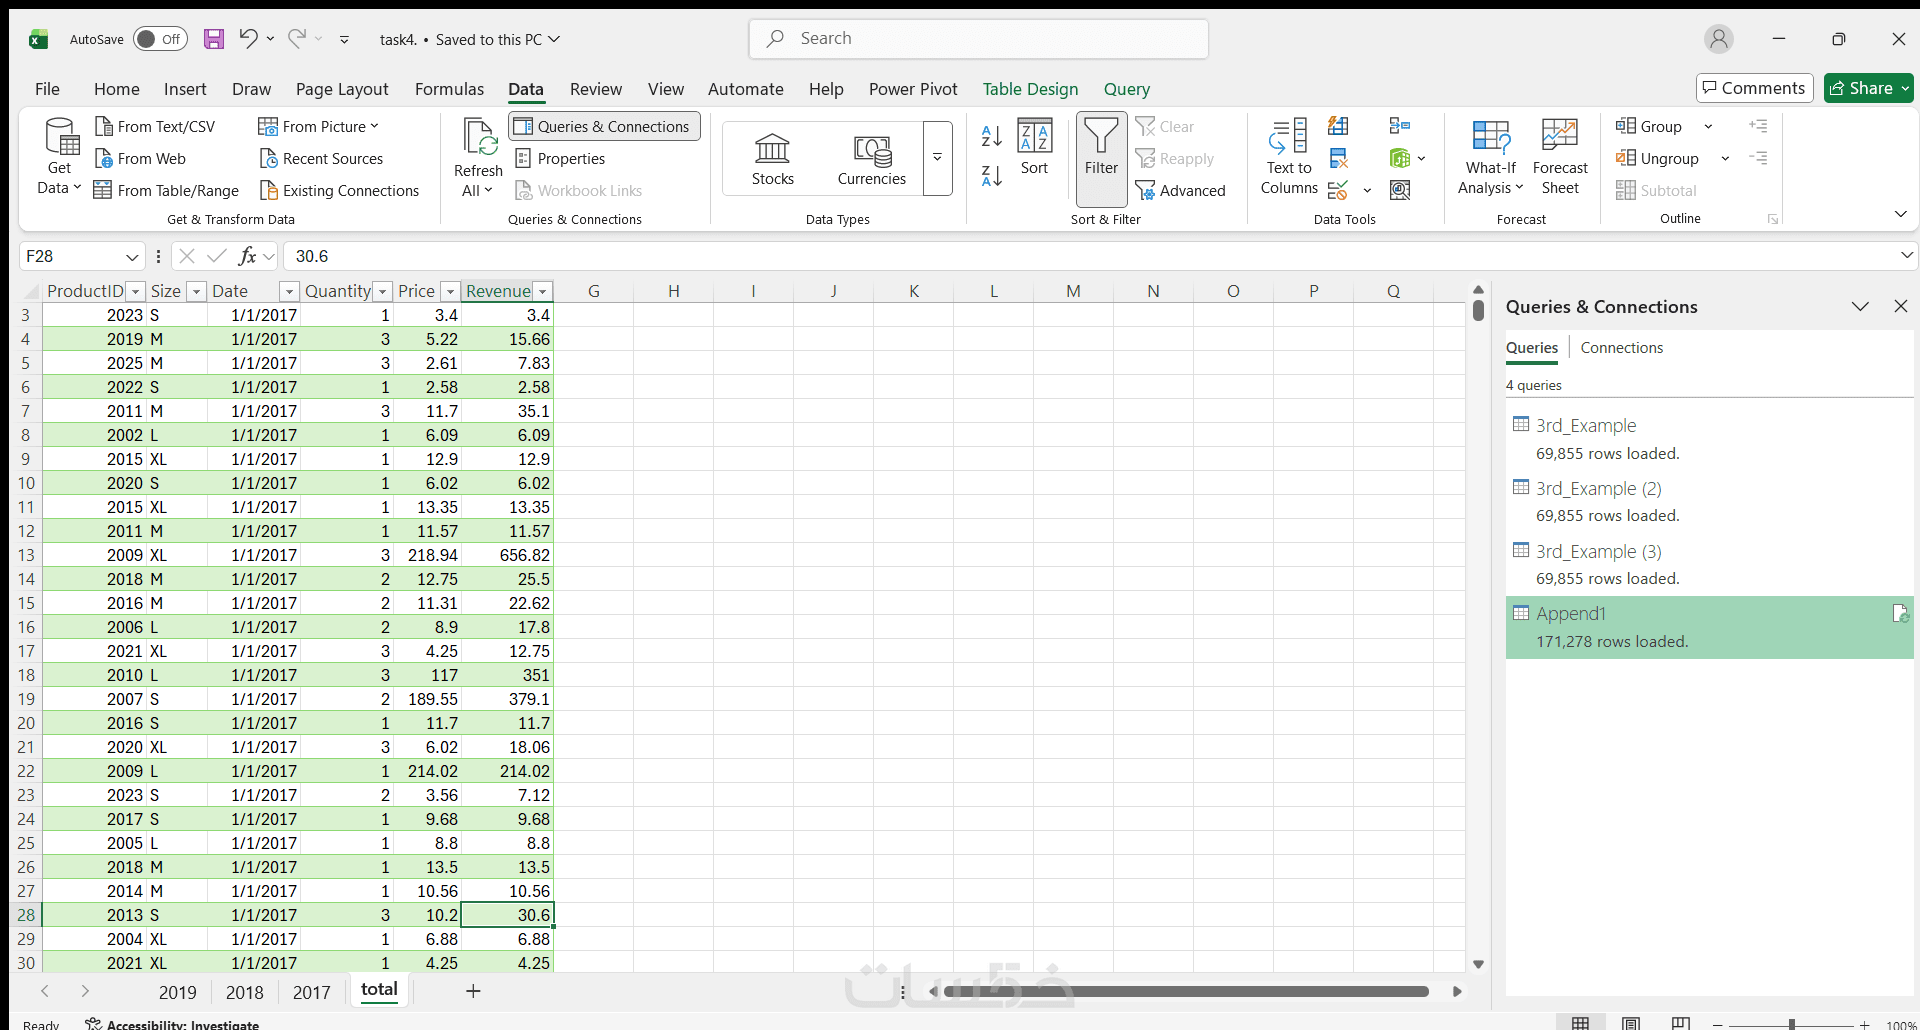Sort Z to A descending
This screenshot has height=1030, width=1920.
tap(992, 176)
